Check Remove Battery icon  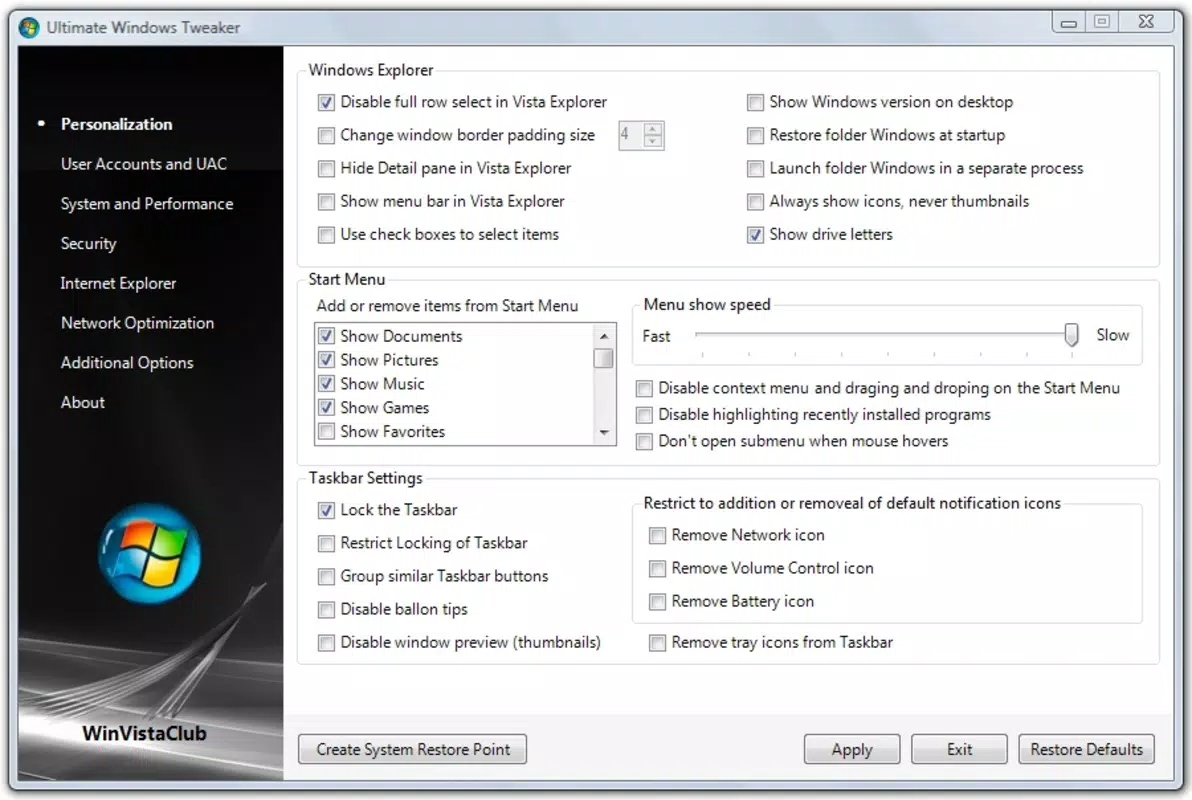(x=658, y=602)
